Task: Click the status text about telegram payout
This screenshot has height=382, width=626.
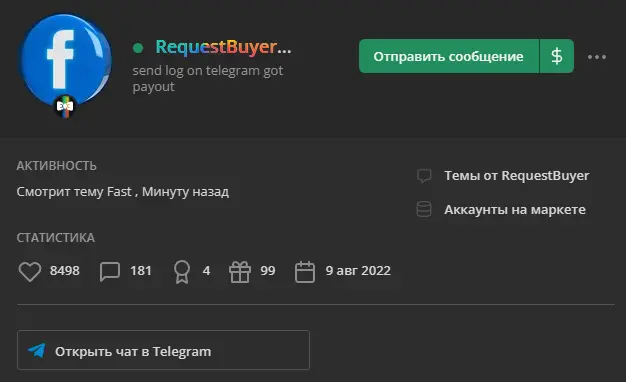Action: tap(208, 78)
